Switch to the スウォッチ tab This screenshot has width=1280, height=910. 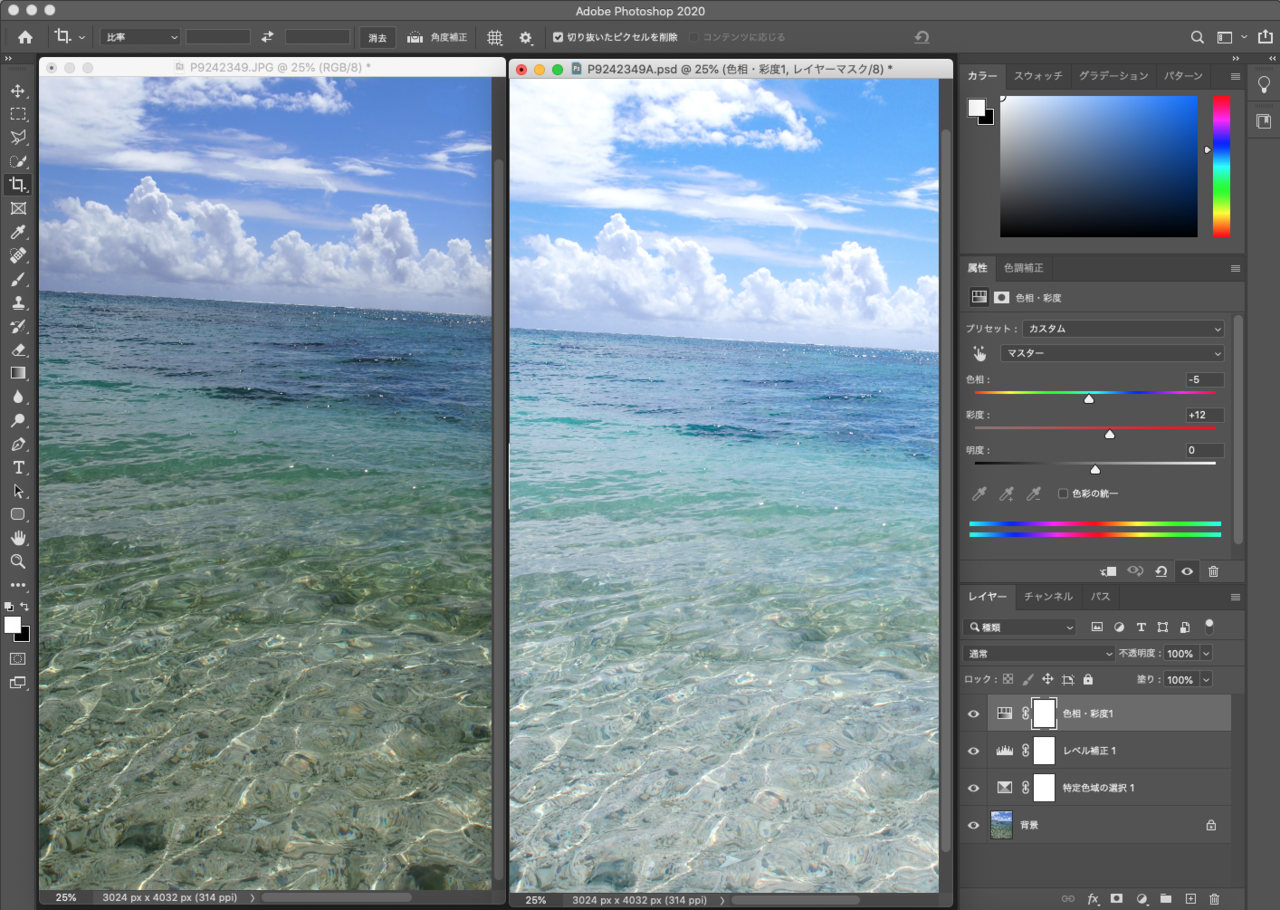click(1036, 75)
